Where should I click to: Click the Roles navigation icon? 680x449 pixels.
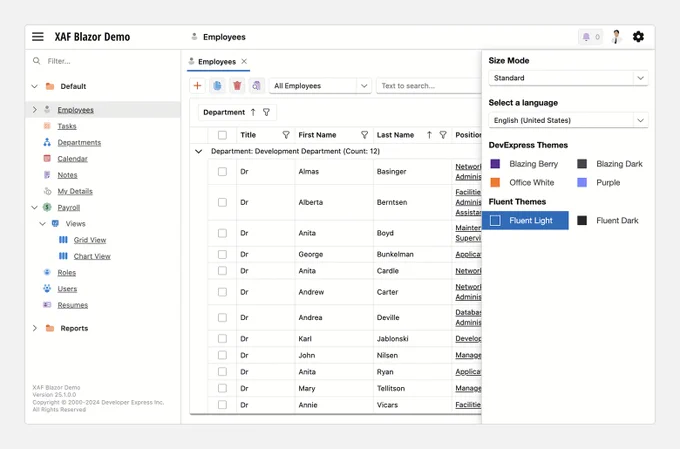(x=47, y=272)
